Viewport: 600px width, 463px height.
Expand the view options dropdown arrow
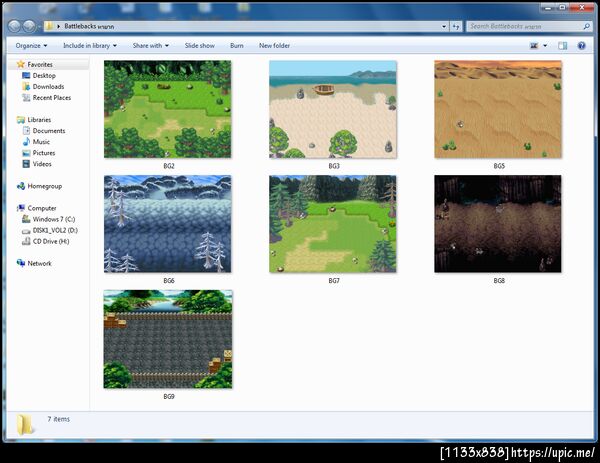[x=545, y=46]
